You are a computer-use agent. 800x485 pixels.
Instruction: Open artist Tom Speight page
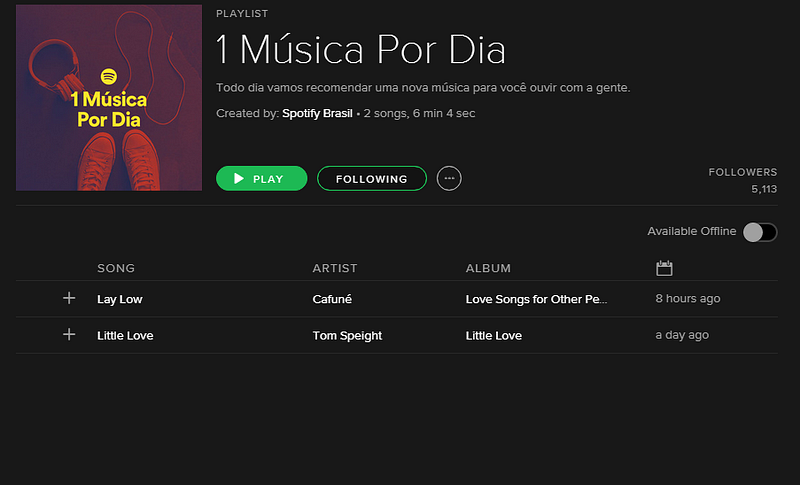tap(347, 336)
